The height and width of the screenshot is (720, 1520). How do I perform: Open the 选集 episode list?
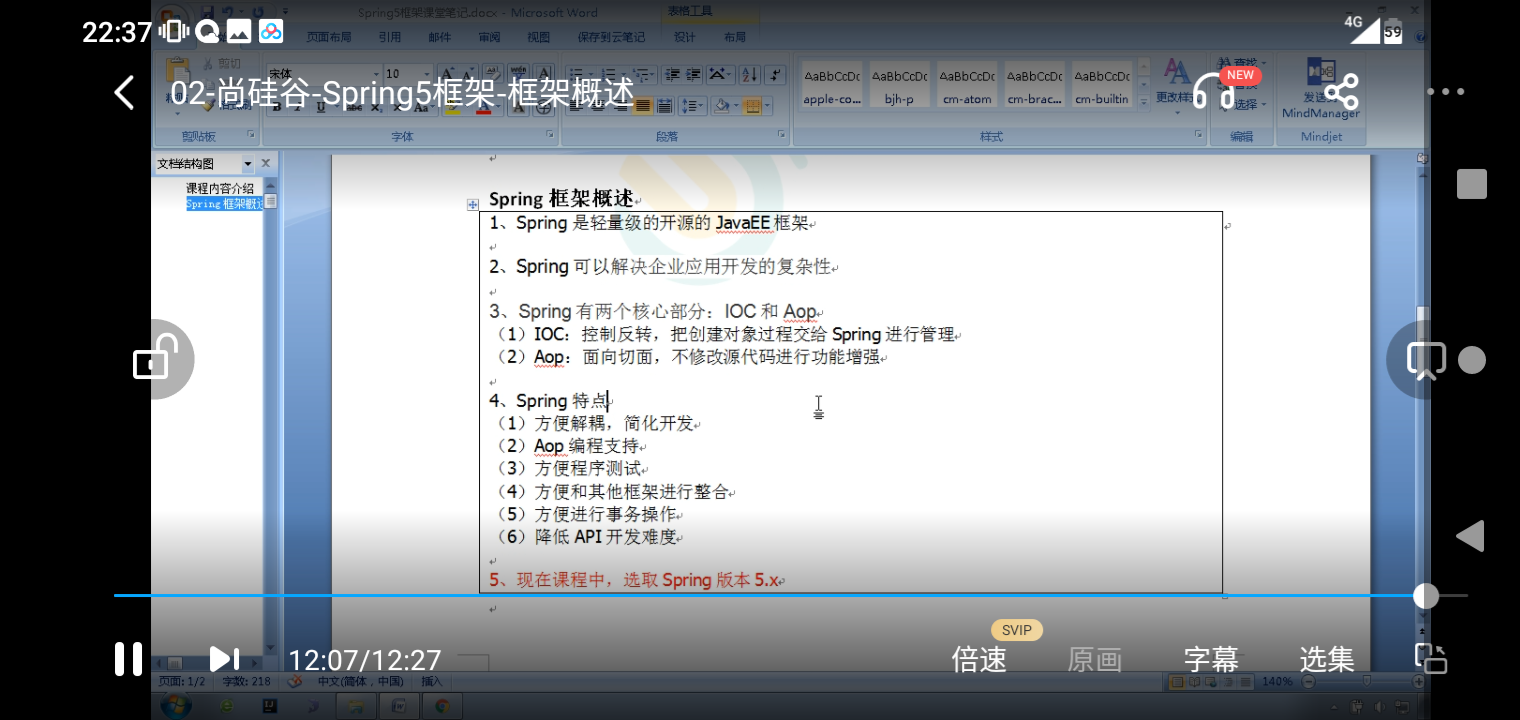pyautogui.click(x=1327, y=660)
